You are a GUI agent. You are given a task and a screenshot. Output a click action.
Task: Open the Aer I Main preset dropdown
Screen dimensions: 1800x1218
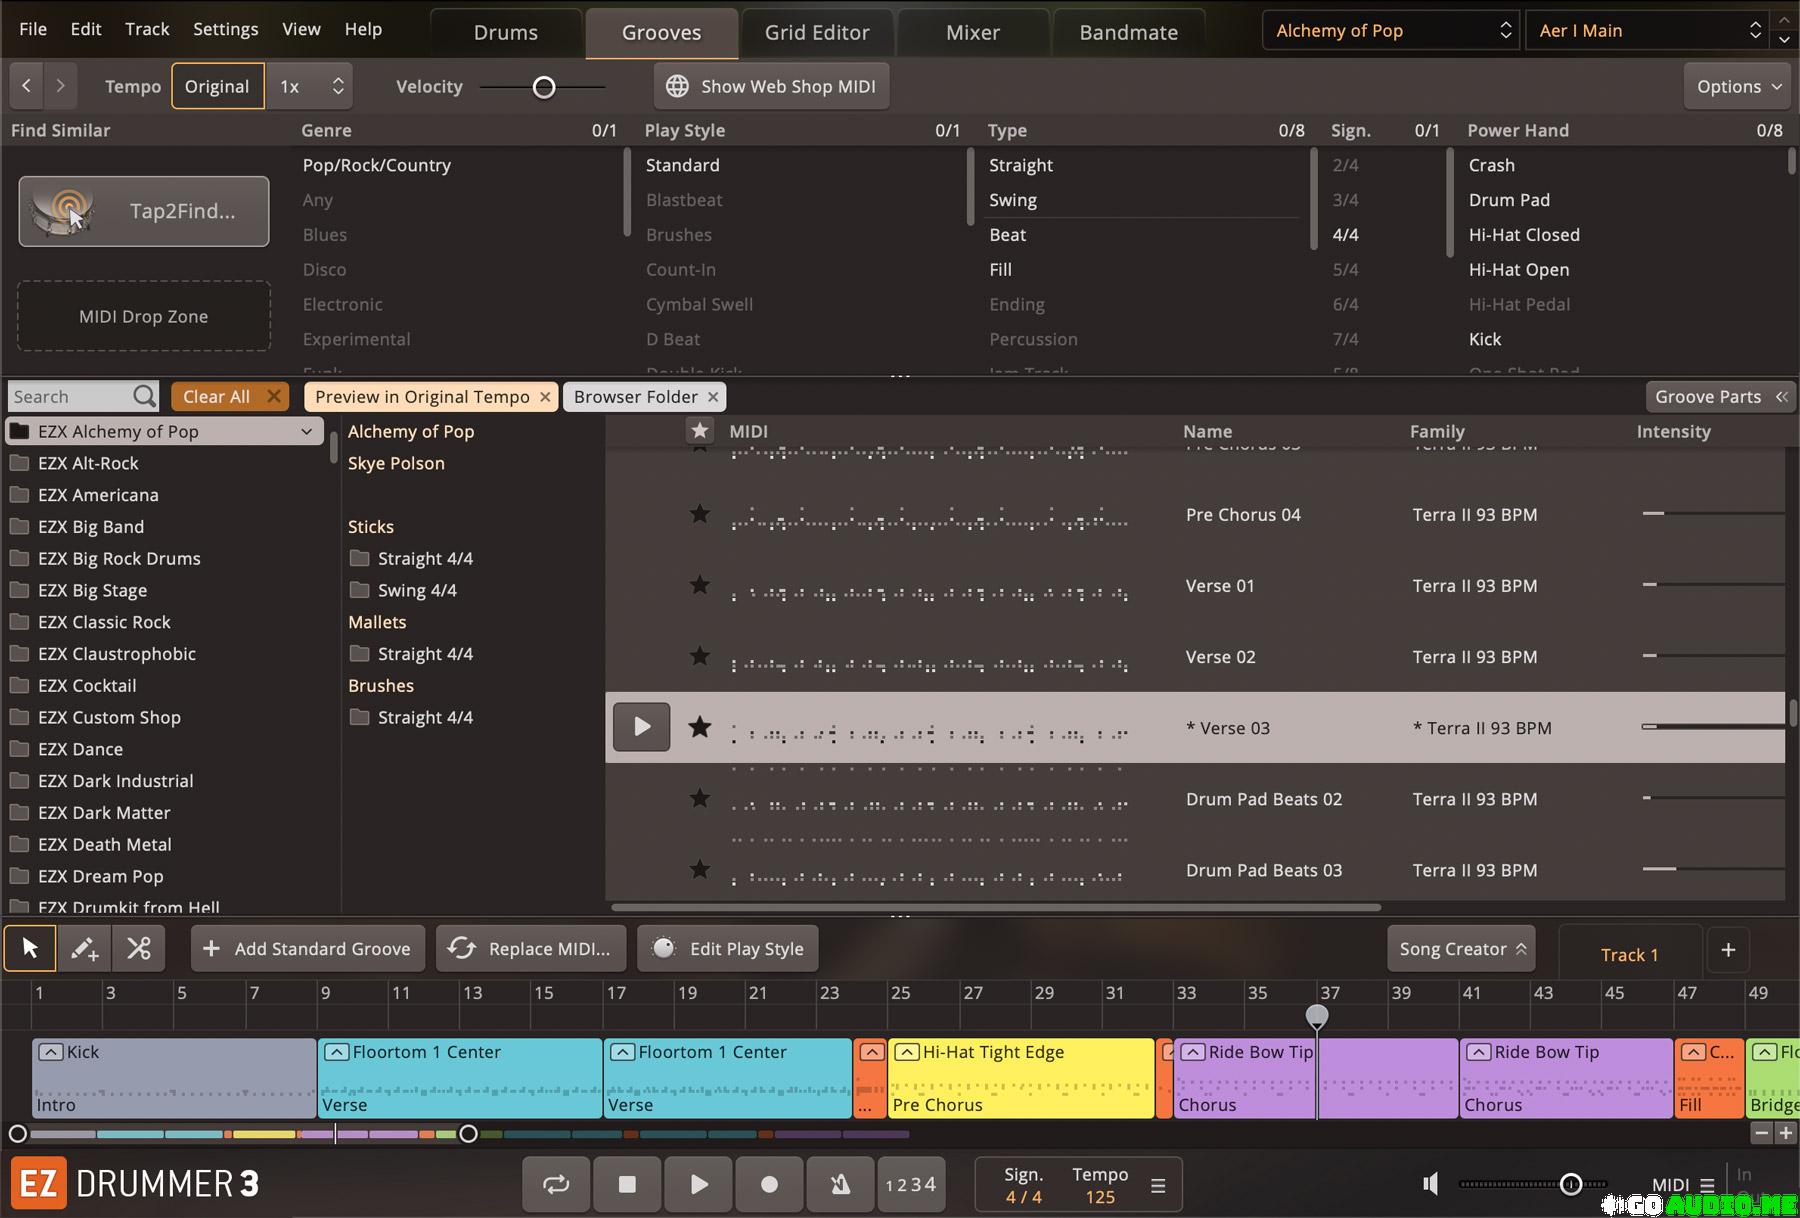click(x=1649, y=30)
